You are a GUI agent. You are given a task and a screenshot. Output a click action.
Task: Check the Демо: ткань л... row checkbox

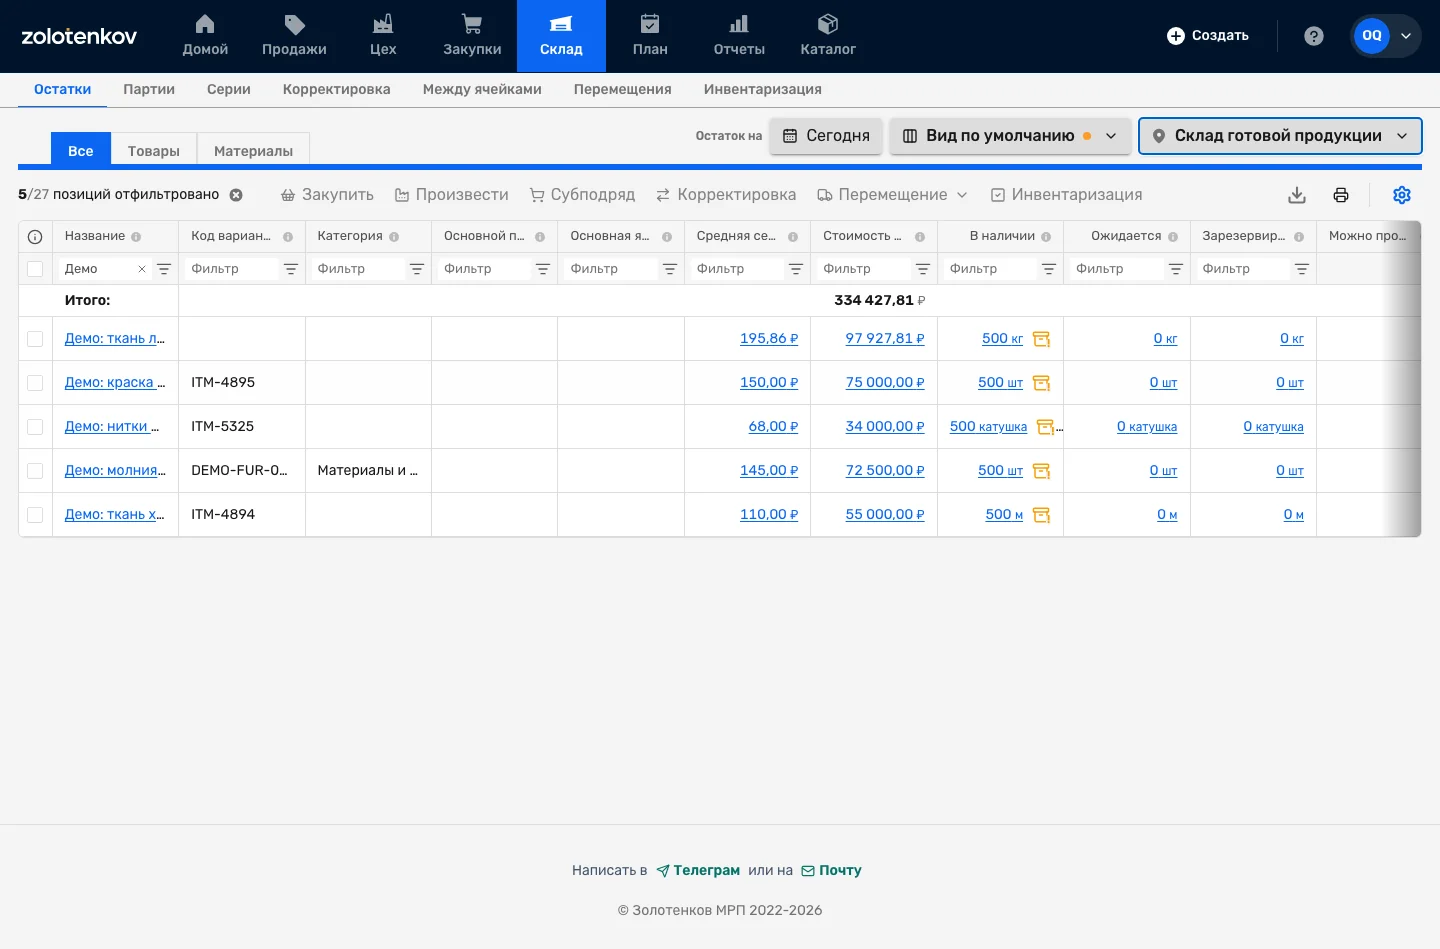(35, 339)
